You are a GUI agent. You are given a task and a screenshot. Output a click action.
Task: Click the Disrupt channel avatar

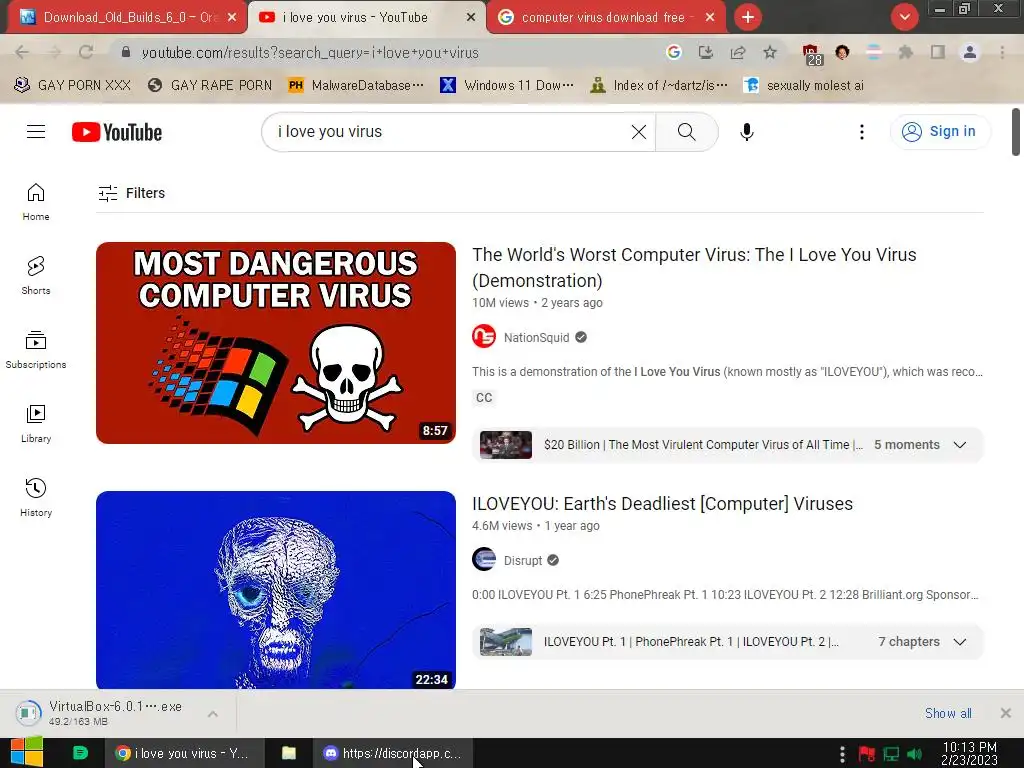click(484, 560)
